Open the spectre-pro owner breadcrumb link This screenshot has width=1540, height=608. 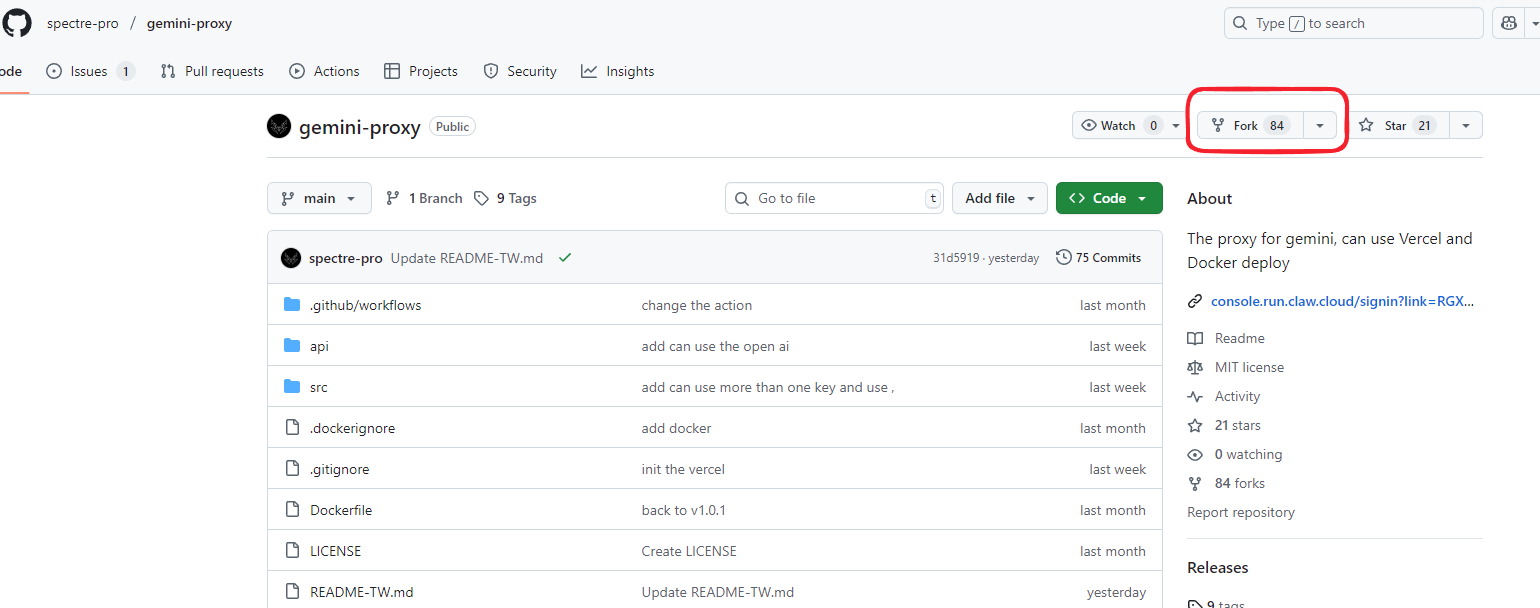click(x=83, y=23)
